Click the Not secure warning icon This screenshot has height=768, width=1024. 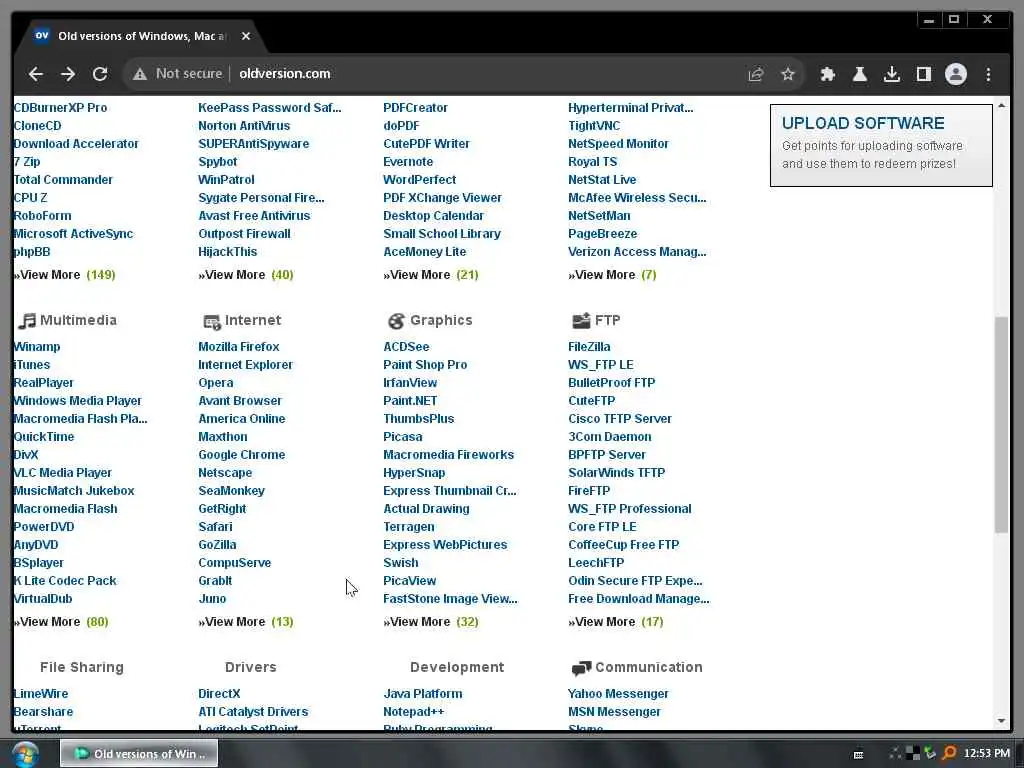tap(140, 74)
